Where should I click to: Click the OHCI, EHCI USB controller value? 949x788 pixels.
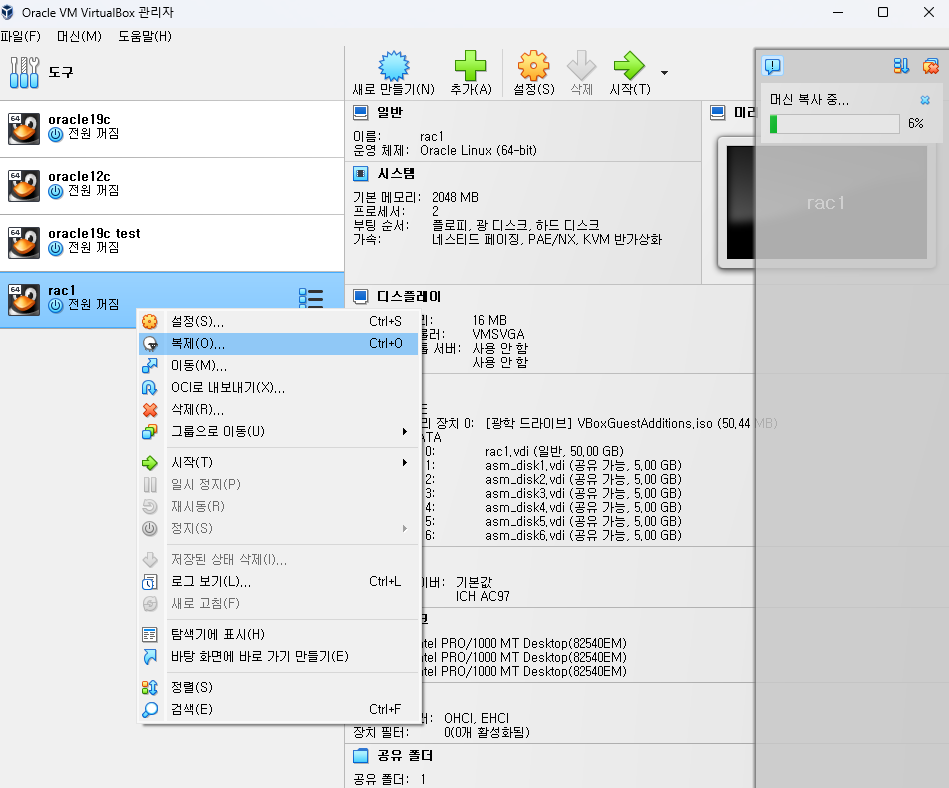pyautogui.click(x=476, y=718)
